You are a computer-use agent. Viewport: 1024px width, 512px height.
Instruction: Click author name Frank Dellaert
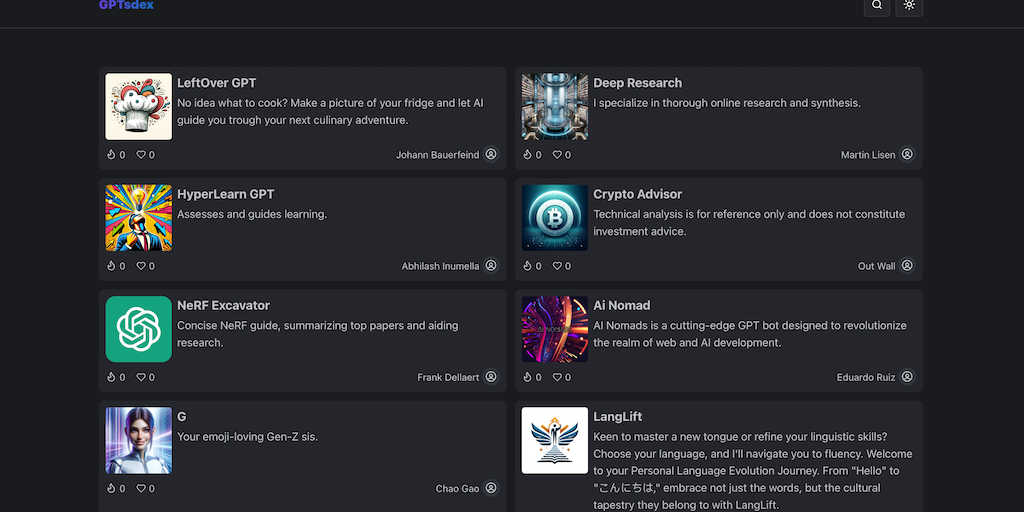[448, 377]
